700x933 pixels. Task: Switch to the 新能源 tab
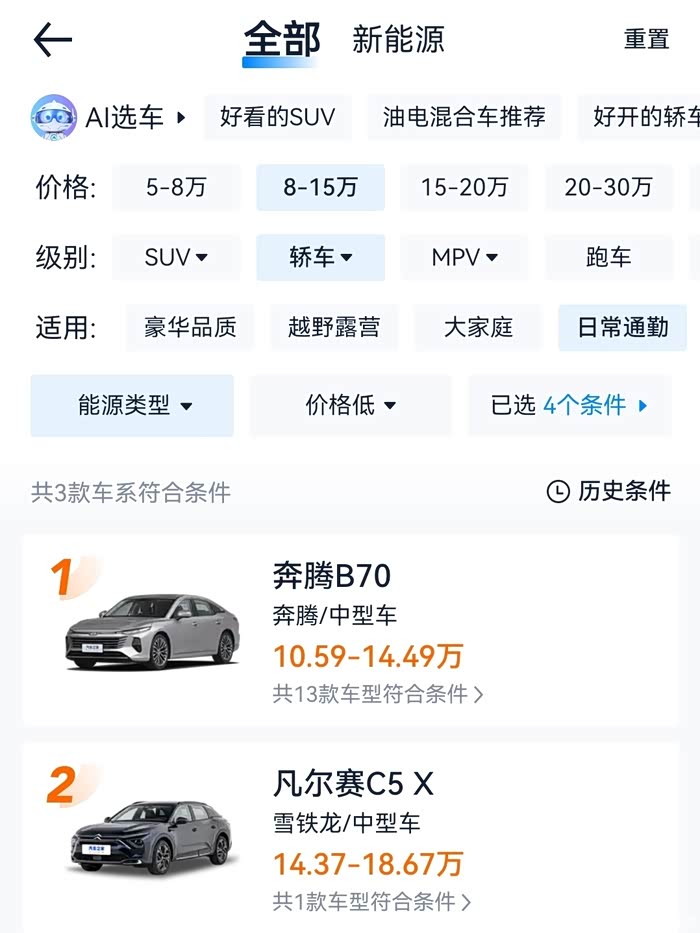(x=398, y=40)
